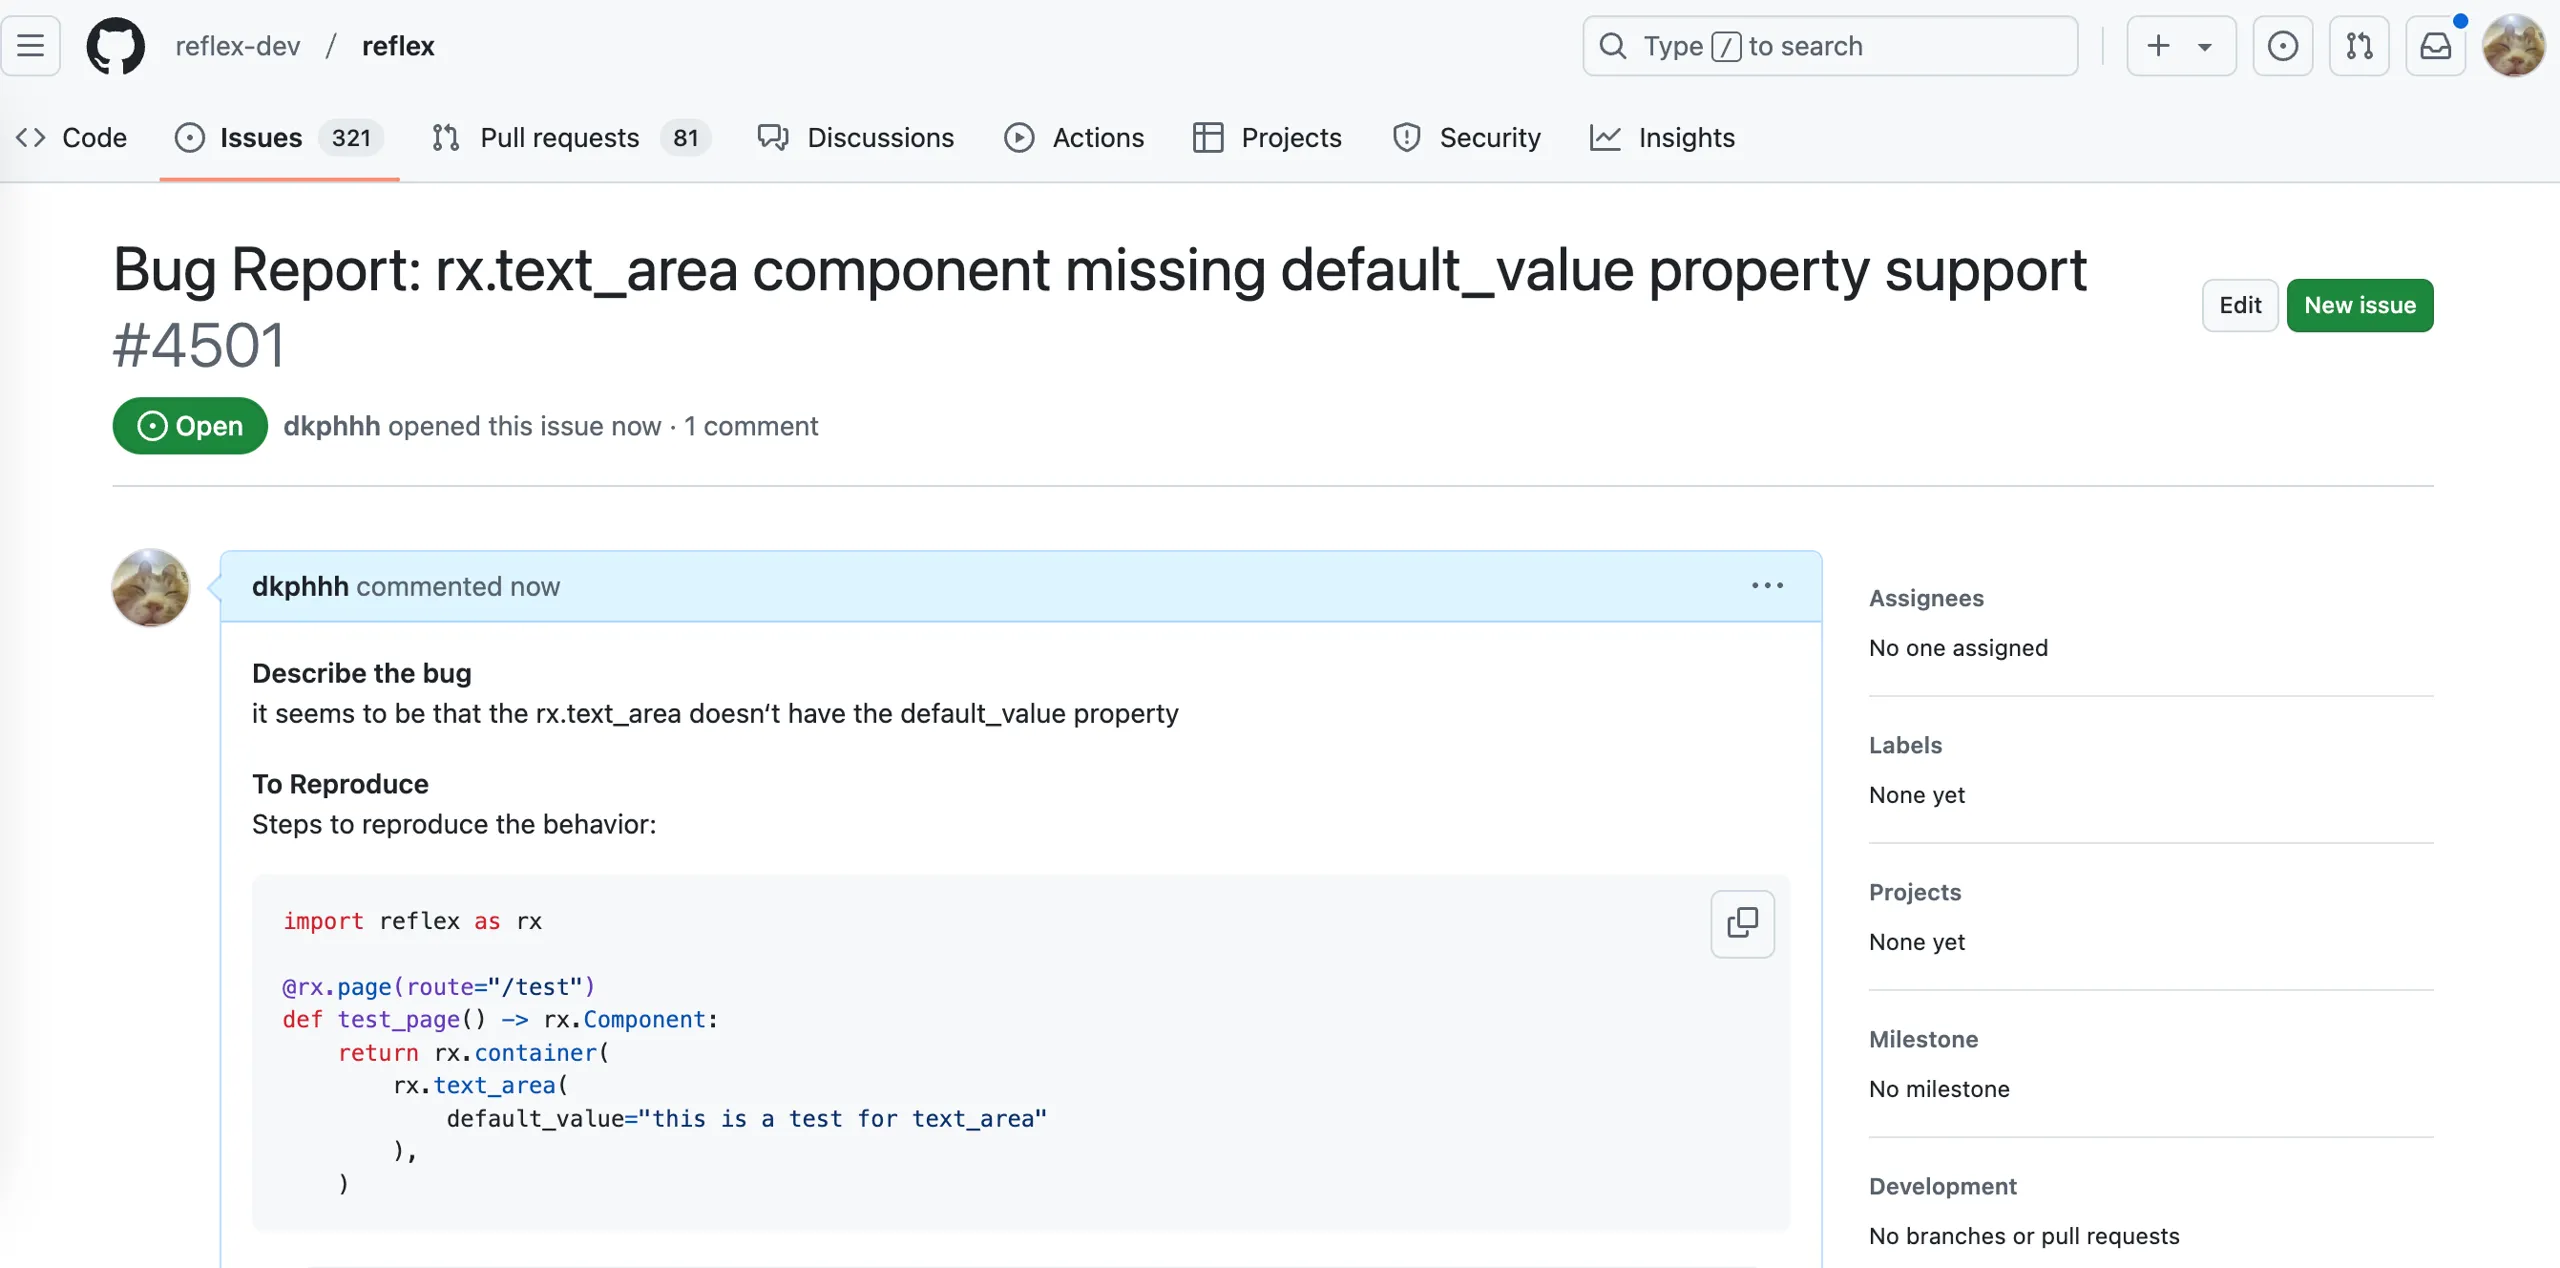This screenshot has width=2560, height=1268.
Task: Click 'No one assigned' text
Action: [x=1958, y=648]
